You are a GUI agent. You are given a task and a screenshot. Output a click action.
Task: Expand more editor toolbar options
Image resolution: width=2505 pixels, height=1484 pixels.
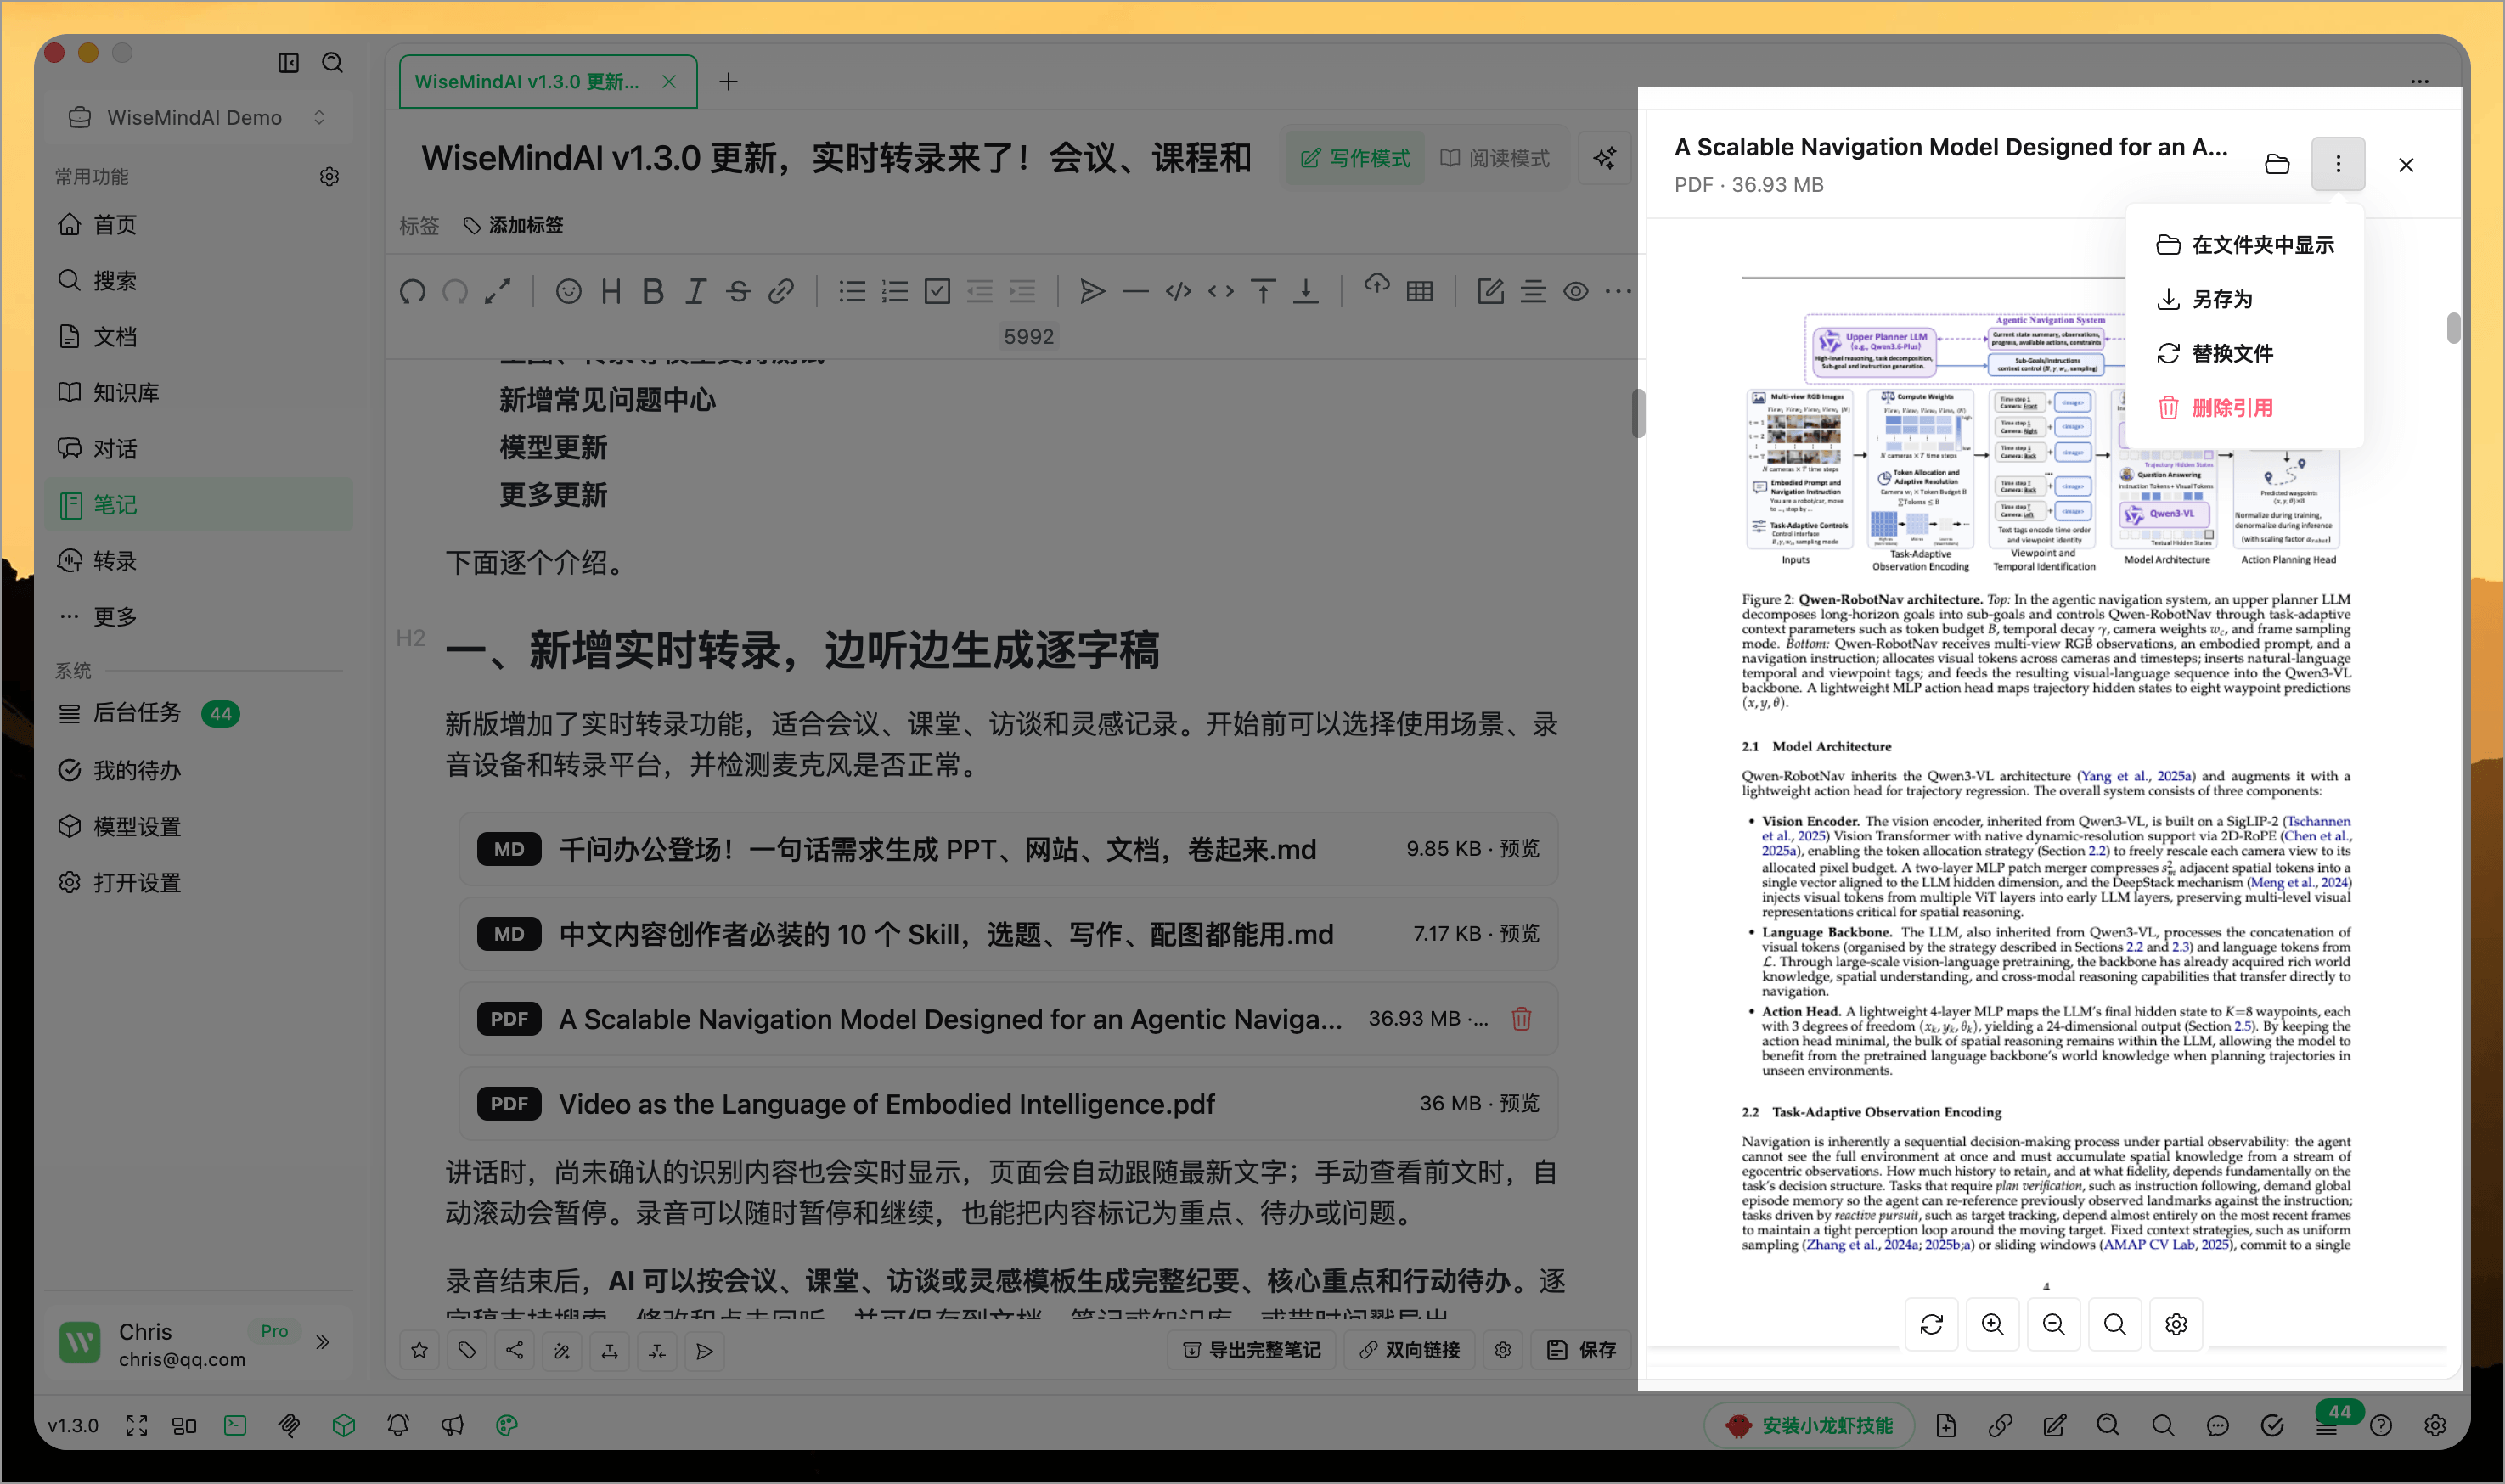coord(1617,292)
